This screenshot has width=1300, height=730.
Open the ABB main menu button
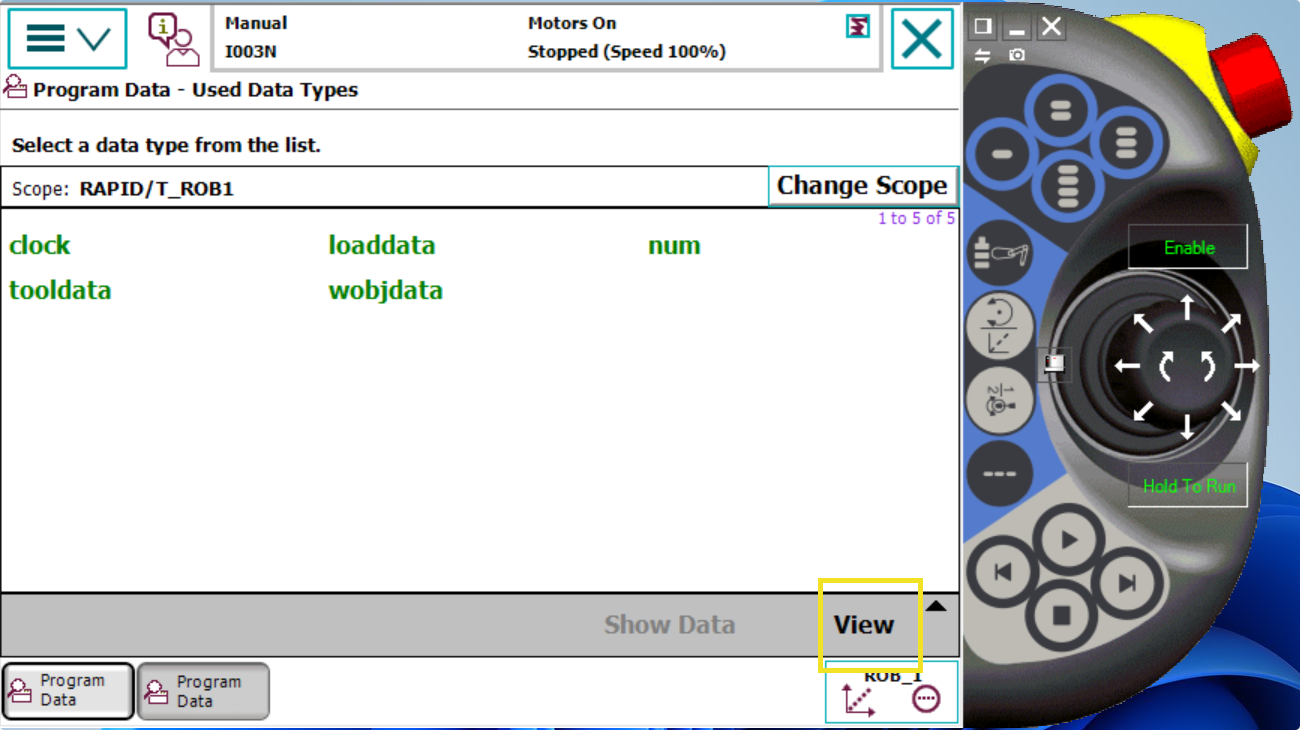click(x=67, y=38)
